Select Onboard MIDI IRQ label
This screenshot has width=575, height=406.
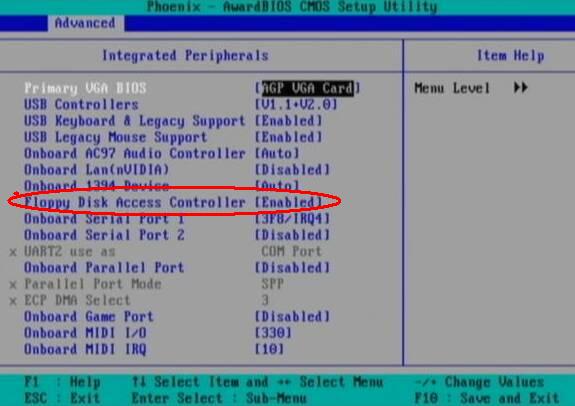[x=85, y=349]
